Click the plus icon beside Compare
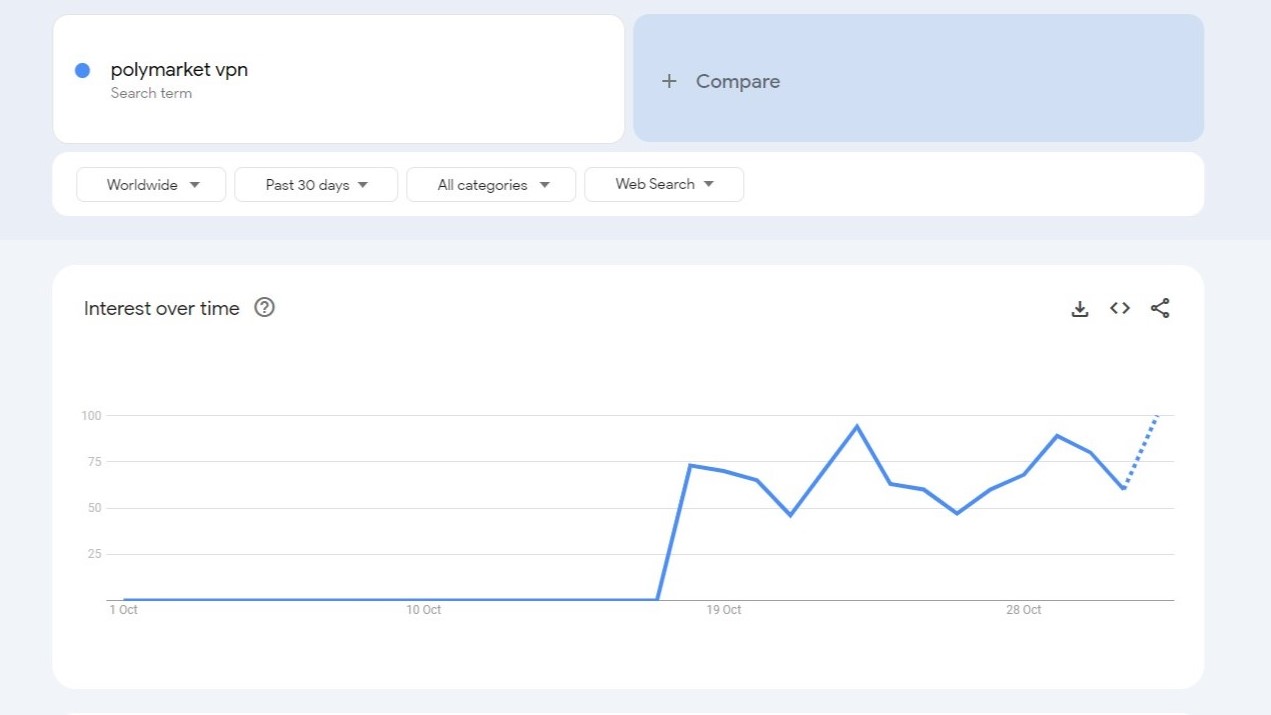The width and height of the screenshot is (1271, 715). click(669, 81)
